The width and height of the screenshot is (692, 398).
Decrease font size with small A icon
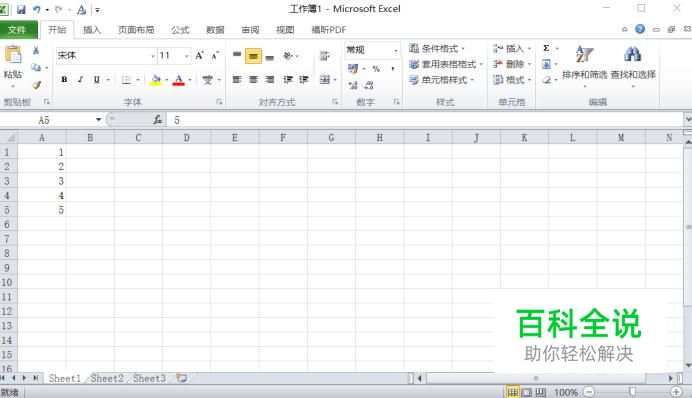[x=215, y=56]
